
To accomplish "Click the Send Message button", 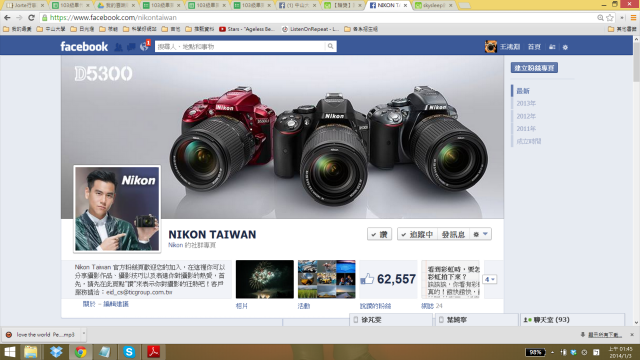I will [x=453, y=234].
